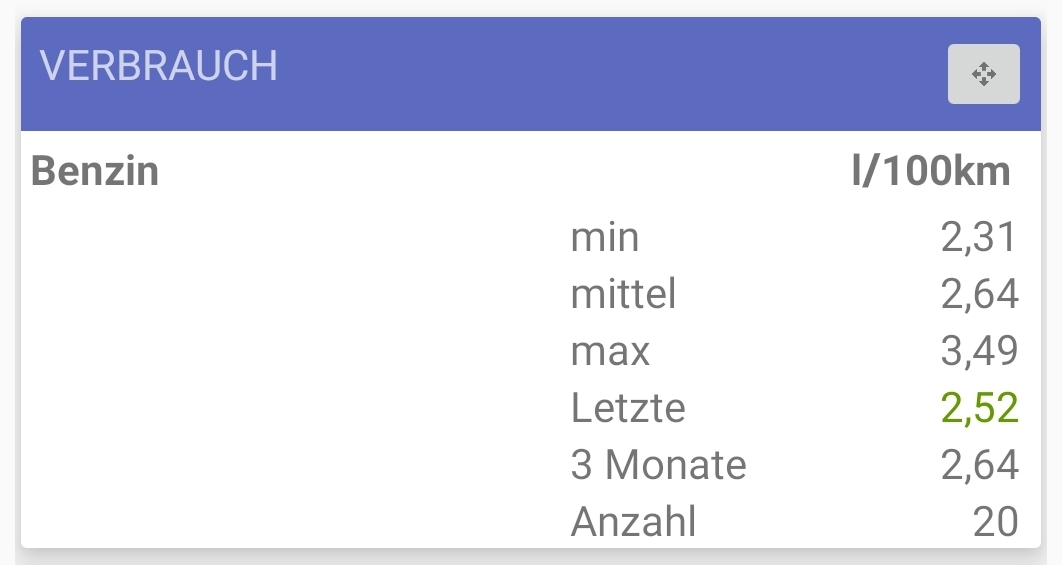Click the maximum value 3,49
The height and width of the screenshot is (565, 1062).
[978, 351]
